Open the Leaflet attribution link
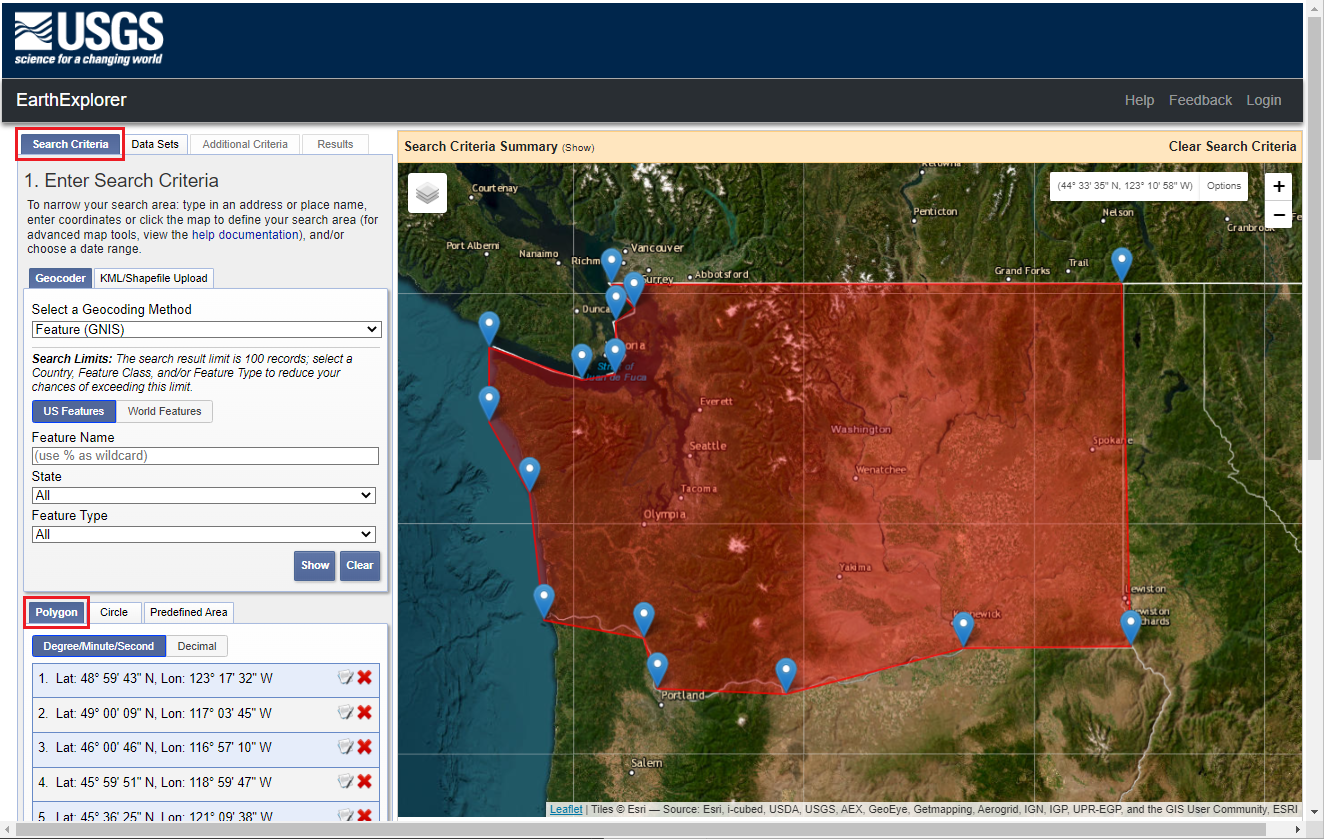Image resolution: width=1324 pixels, height=839 pixels. click(566, 809)
